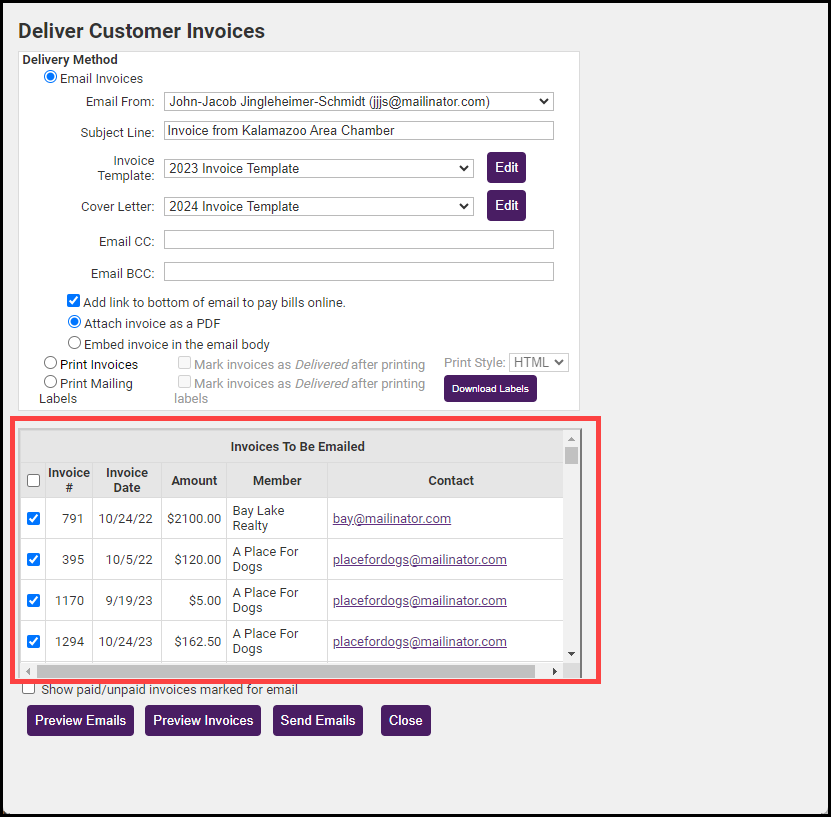
Task: Enable Show paid/unpaid invoices marked for email
Action: 29,689
